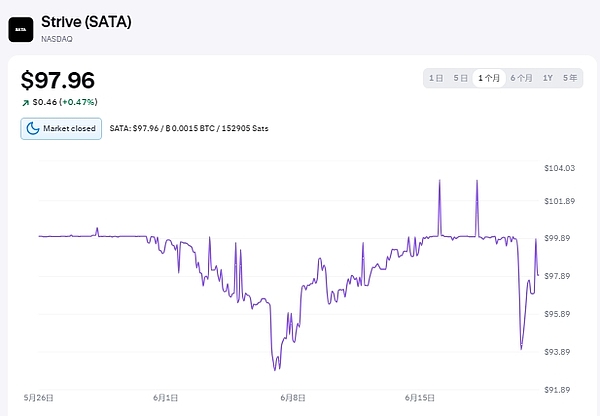Viewport: 600px width, 416px height.
Task: Click the black SATA logo icon
Action: tap(21, 29)
